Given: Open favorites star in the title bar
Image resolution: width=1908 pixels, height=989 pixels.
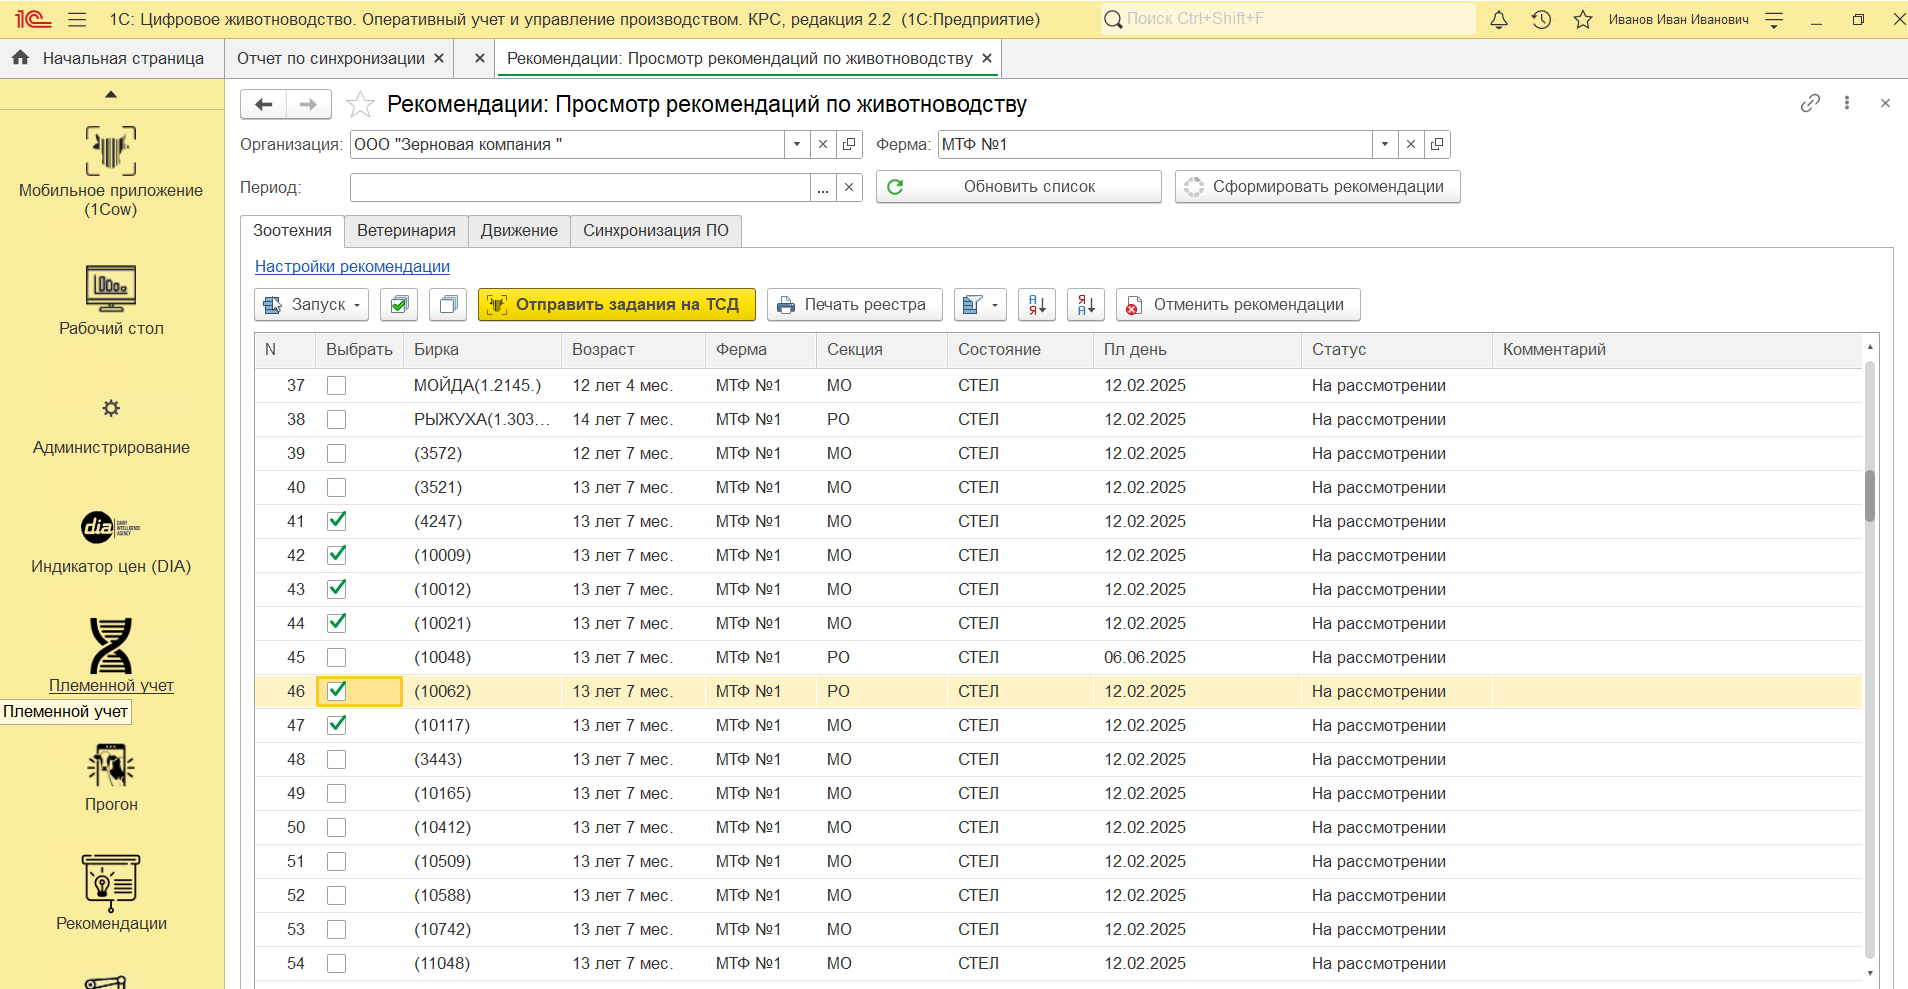Looking at the screenshot, I should click(x=1583, y=19).
